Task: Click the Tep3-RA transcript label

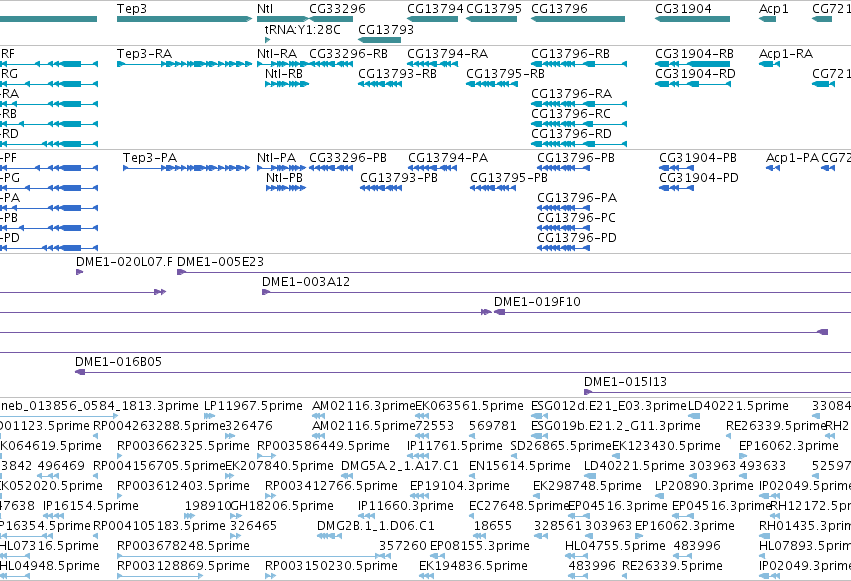Action: [144, 54]
